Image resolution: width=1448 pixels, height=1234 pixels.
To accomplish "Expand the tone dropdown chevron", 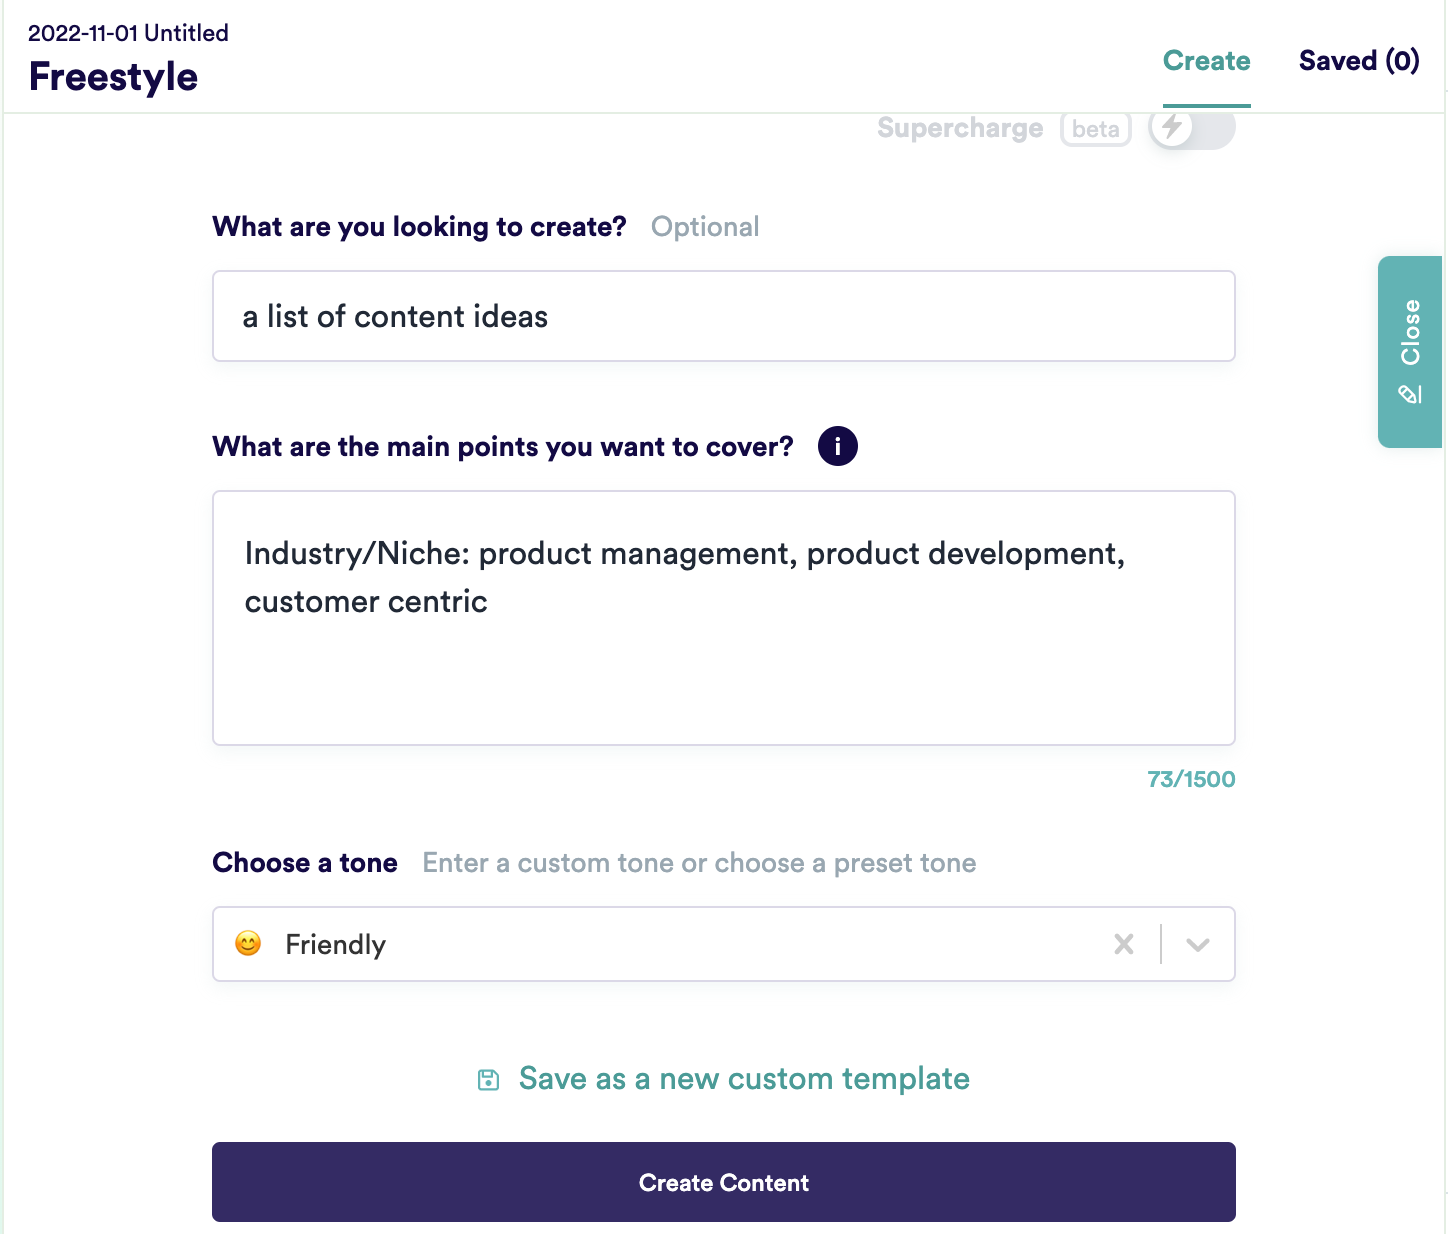I will coord(1197,944).
